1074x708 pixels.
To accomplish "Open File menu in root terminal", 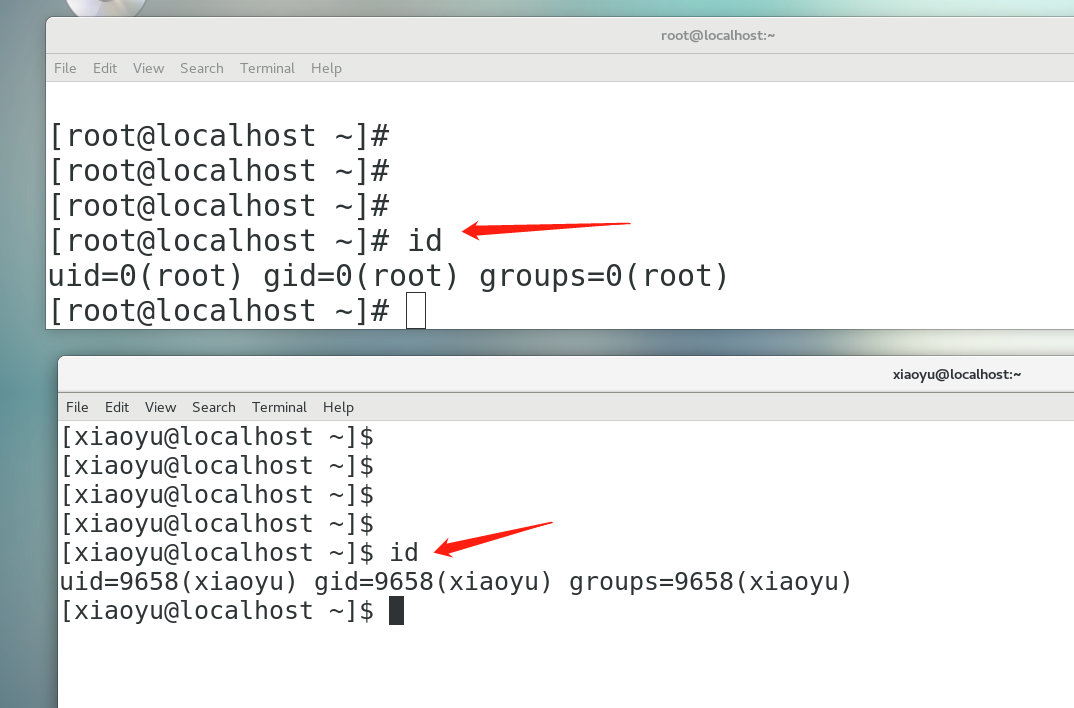I will point(65,68).
